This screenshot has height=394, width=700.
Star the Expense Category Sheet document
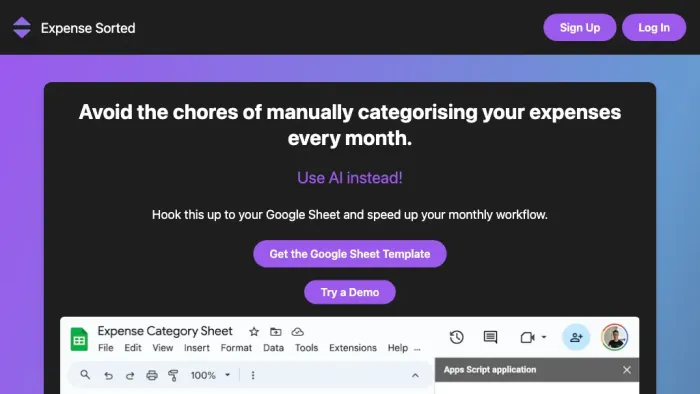pos(254,332)
